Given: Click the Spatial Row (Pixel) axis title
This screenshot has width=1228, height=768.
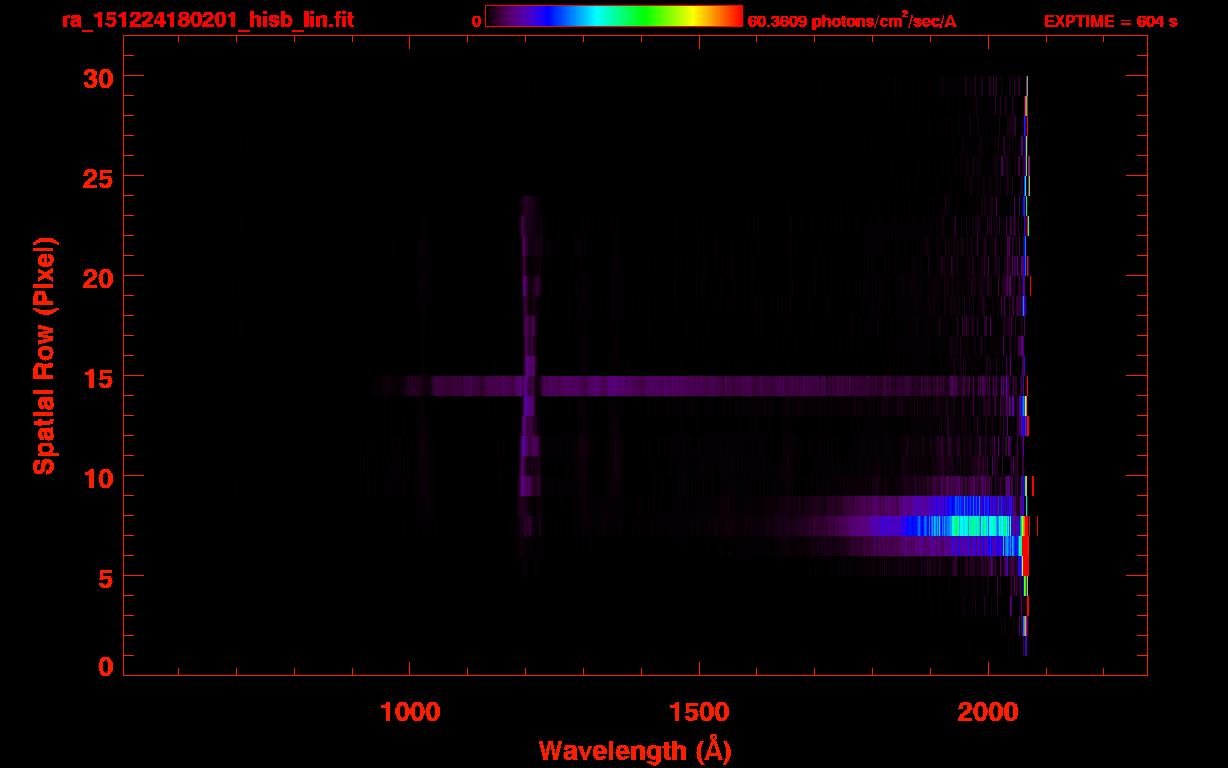Looking at the screenshot, I should pos(44,355).
